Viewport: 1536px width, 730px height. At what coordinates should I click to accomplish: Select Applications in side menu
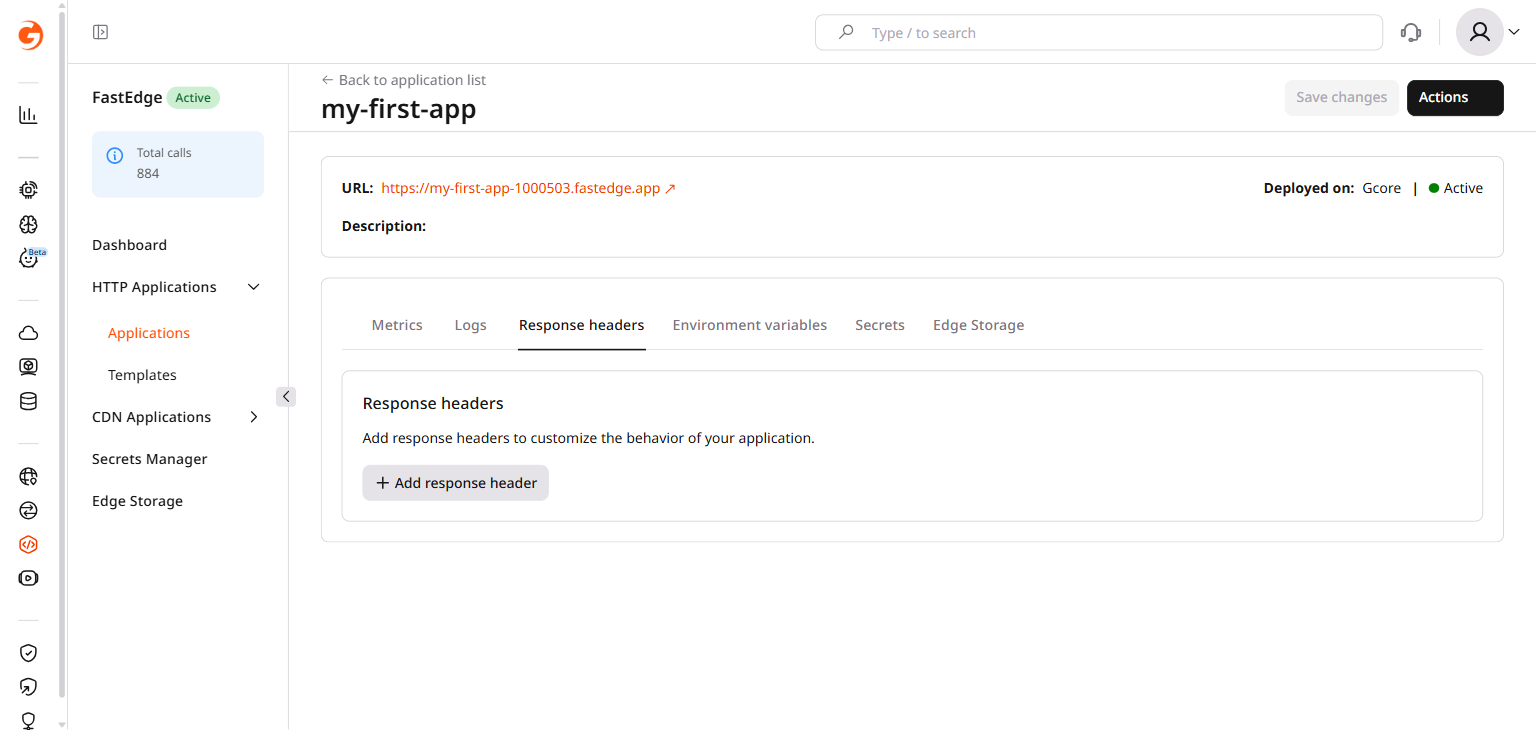pos(149,333)
